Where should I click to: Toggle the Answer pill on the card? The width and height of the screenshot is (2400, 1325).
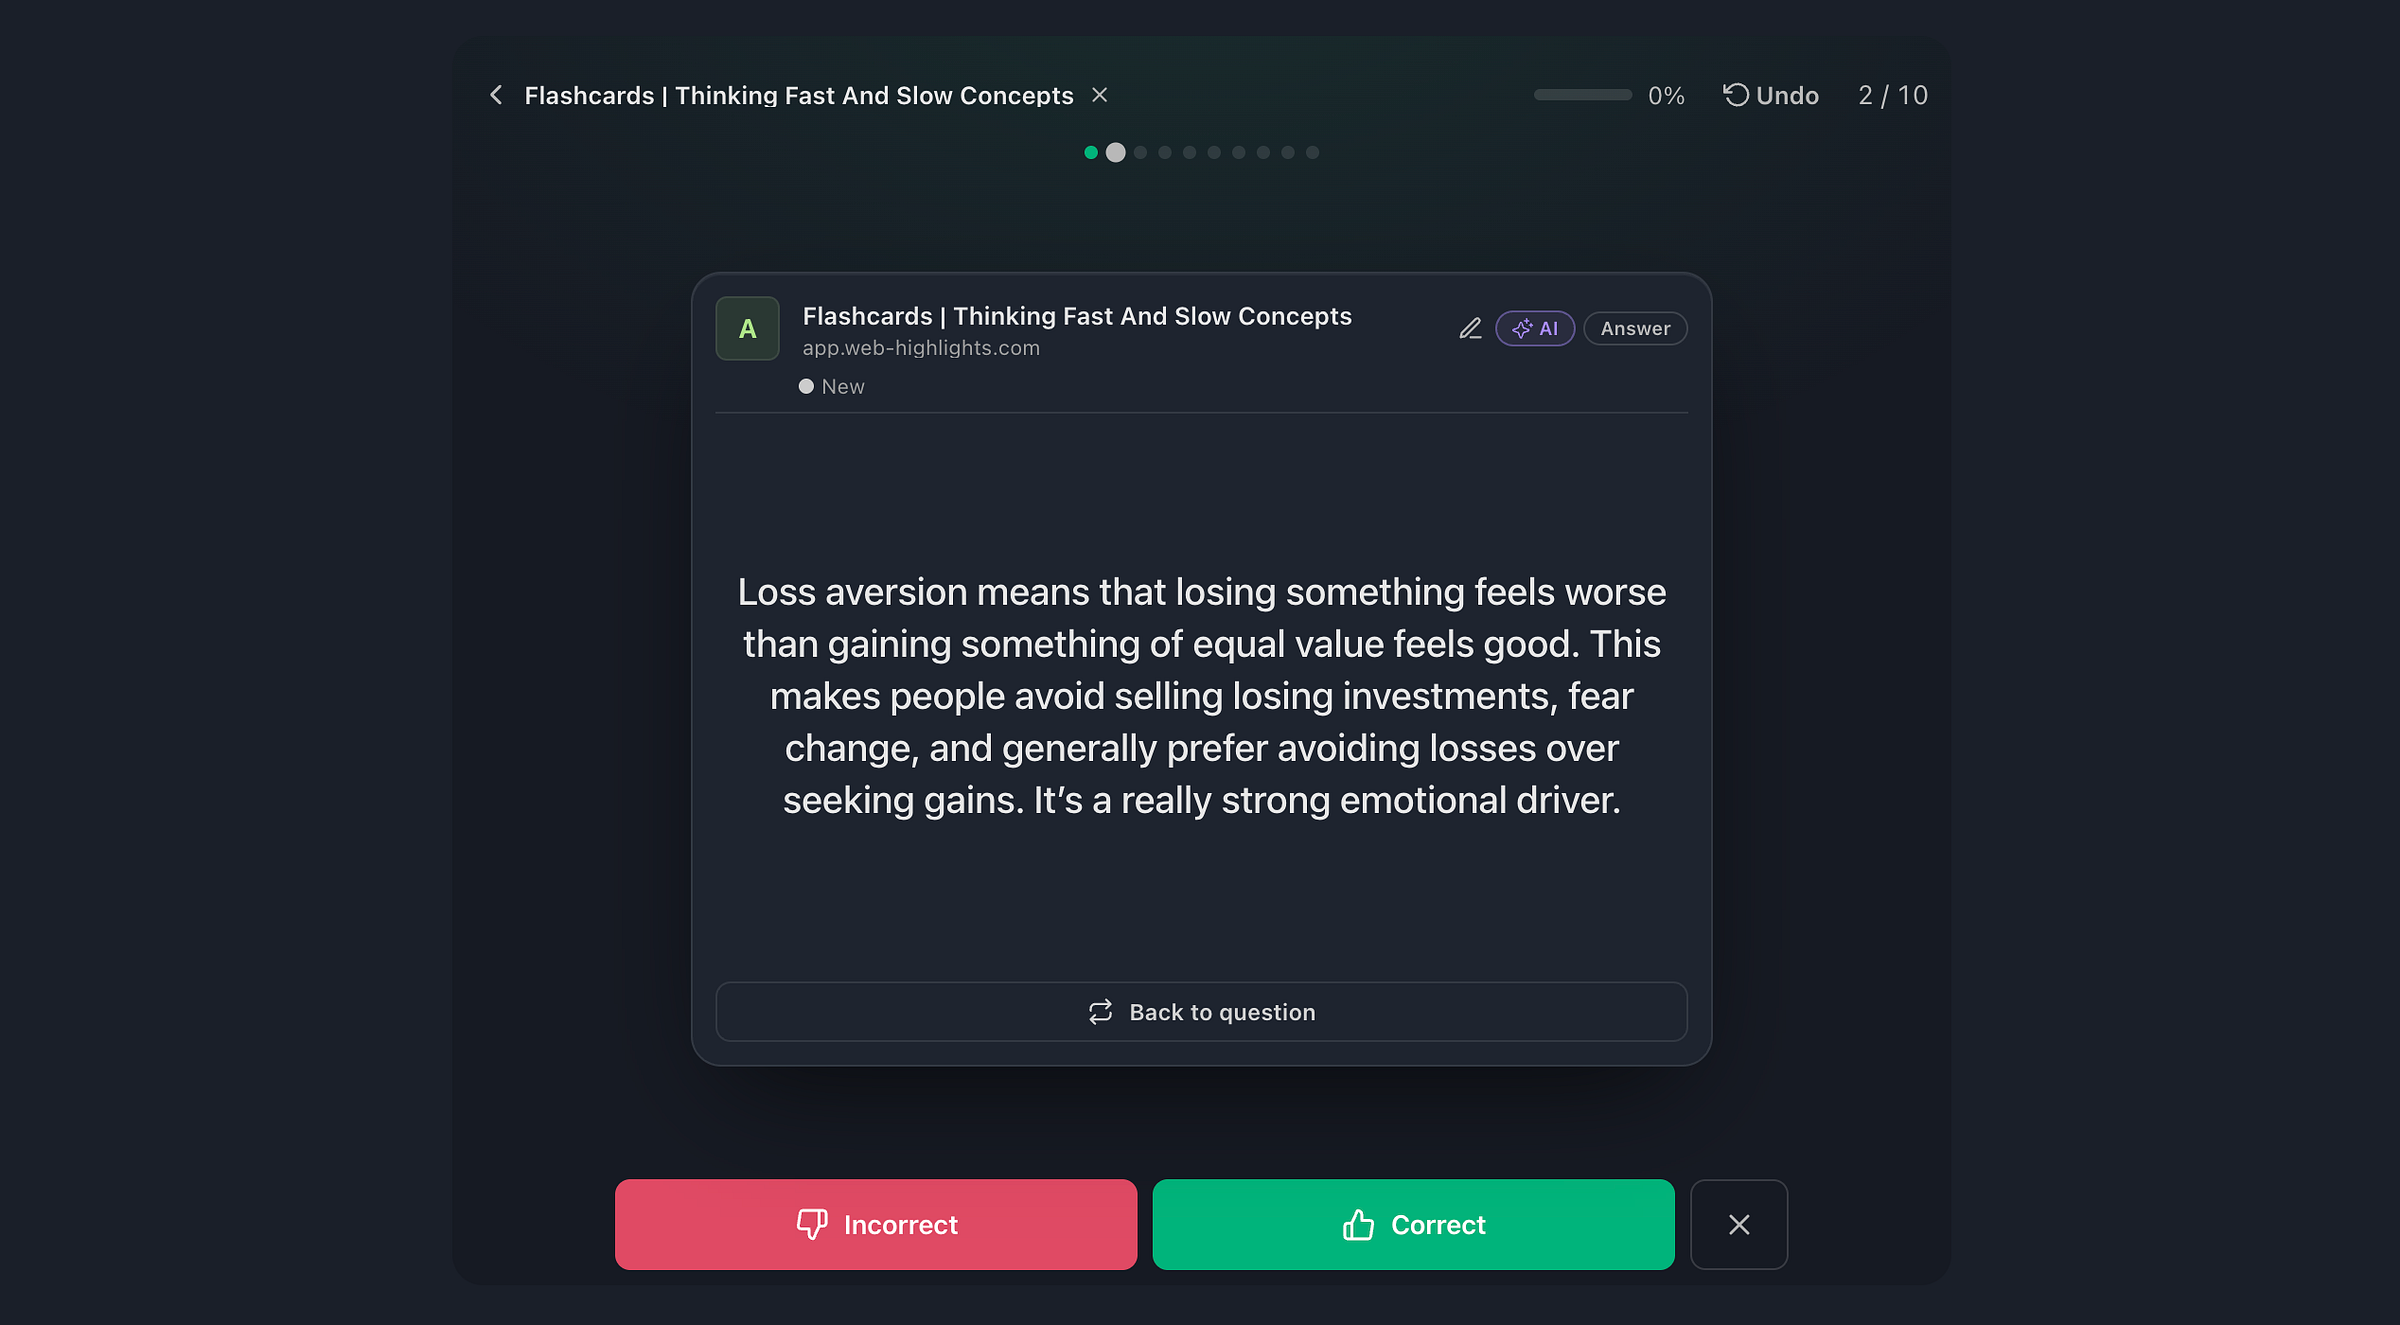click(1635, 328)
